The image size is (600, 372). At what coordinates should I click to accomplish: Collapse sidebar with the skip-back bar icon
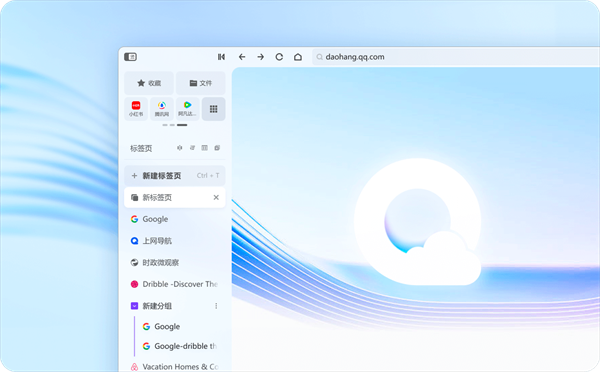(221, 57)
